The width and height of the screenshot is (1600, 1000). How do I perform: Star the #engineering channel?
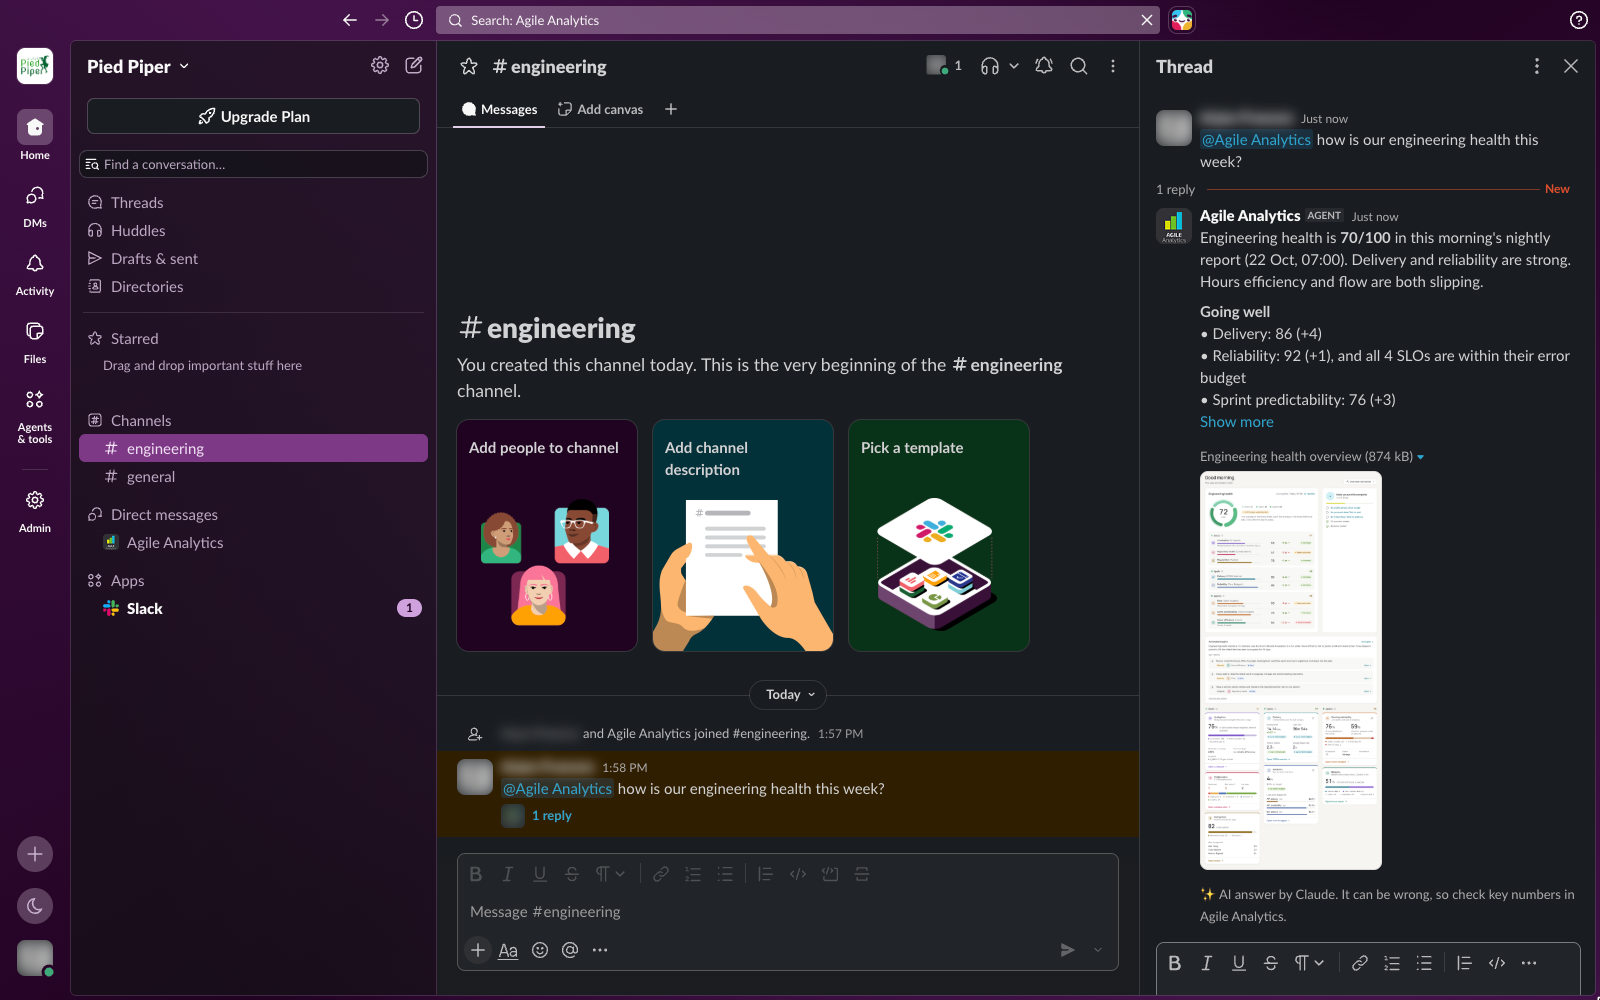tap(469, 67)
